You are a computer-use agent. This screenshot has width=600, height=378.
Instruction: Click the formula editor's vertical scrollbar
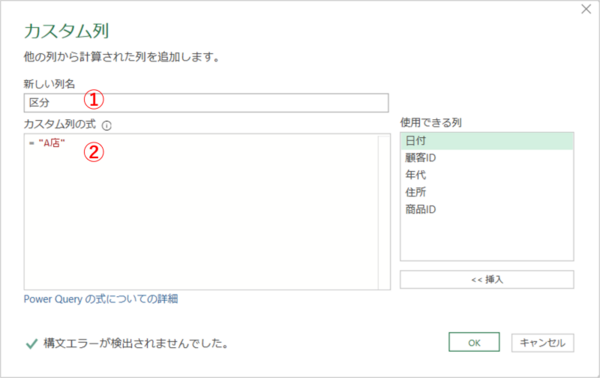click(384, 212)
